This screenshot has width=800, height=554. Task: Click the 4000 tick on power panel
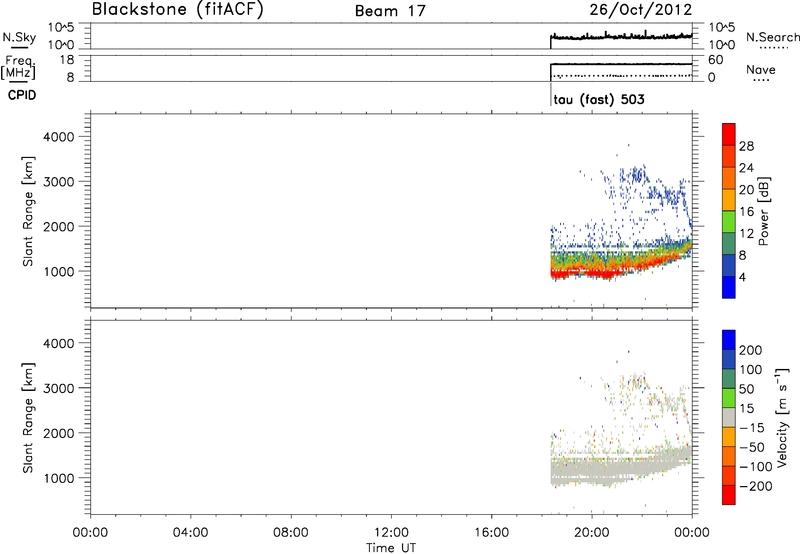click(59, 137)
